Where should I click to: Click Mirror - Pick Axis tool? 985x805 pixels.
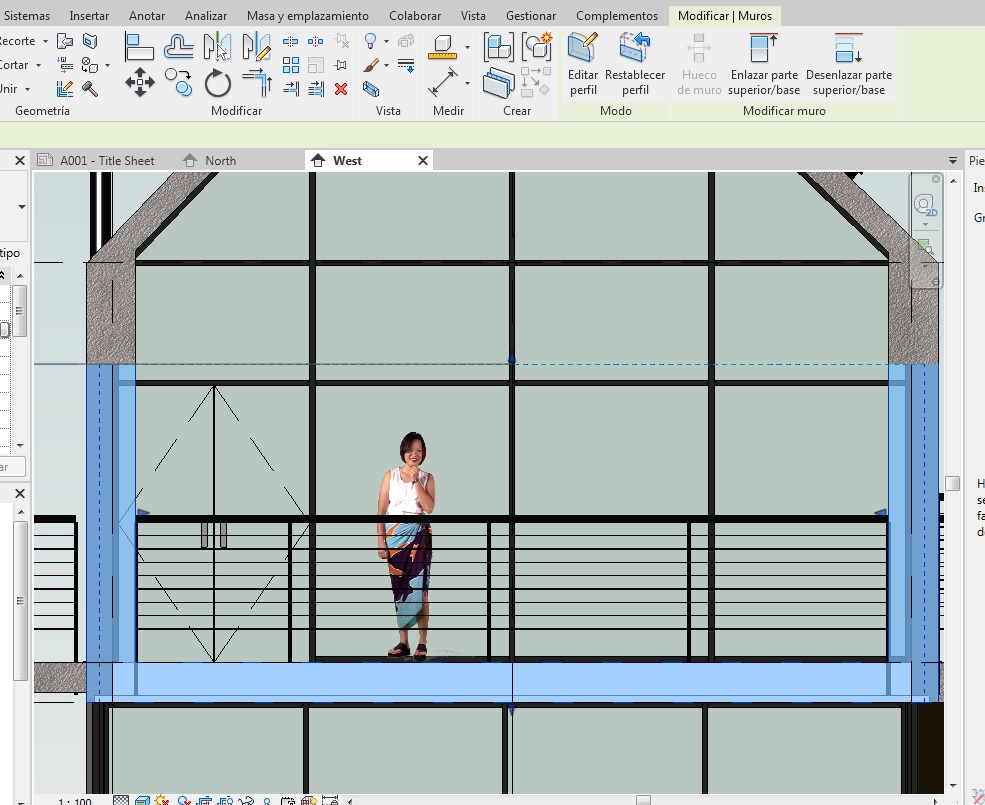tap(217, 47)
